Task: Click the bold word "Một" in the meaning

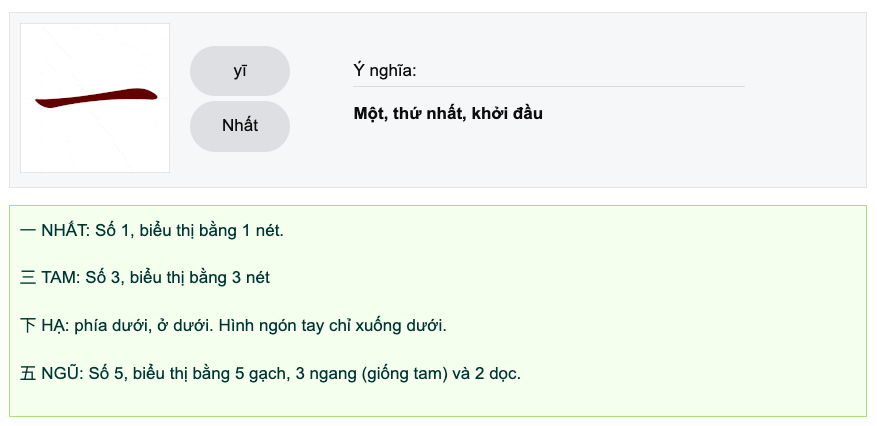Action: click(x=369, y=113)
